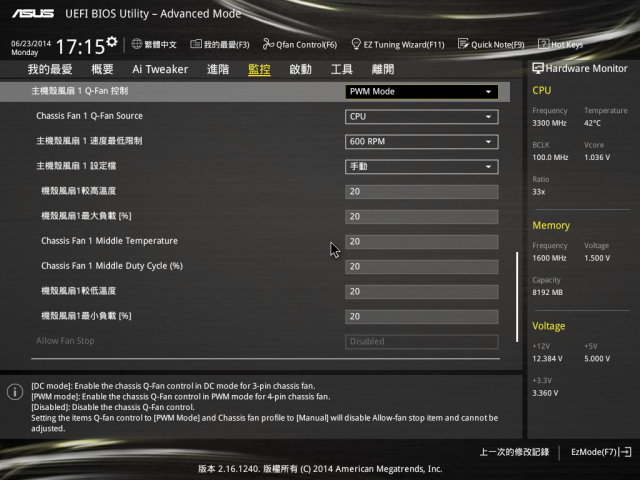Click the +3.3V 3.360 V reading
The width and height of the screenshot is (640, 480).
(x=544, y=393)
